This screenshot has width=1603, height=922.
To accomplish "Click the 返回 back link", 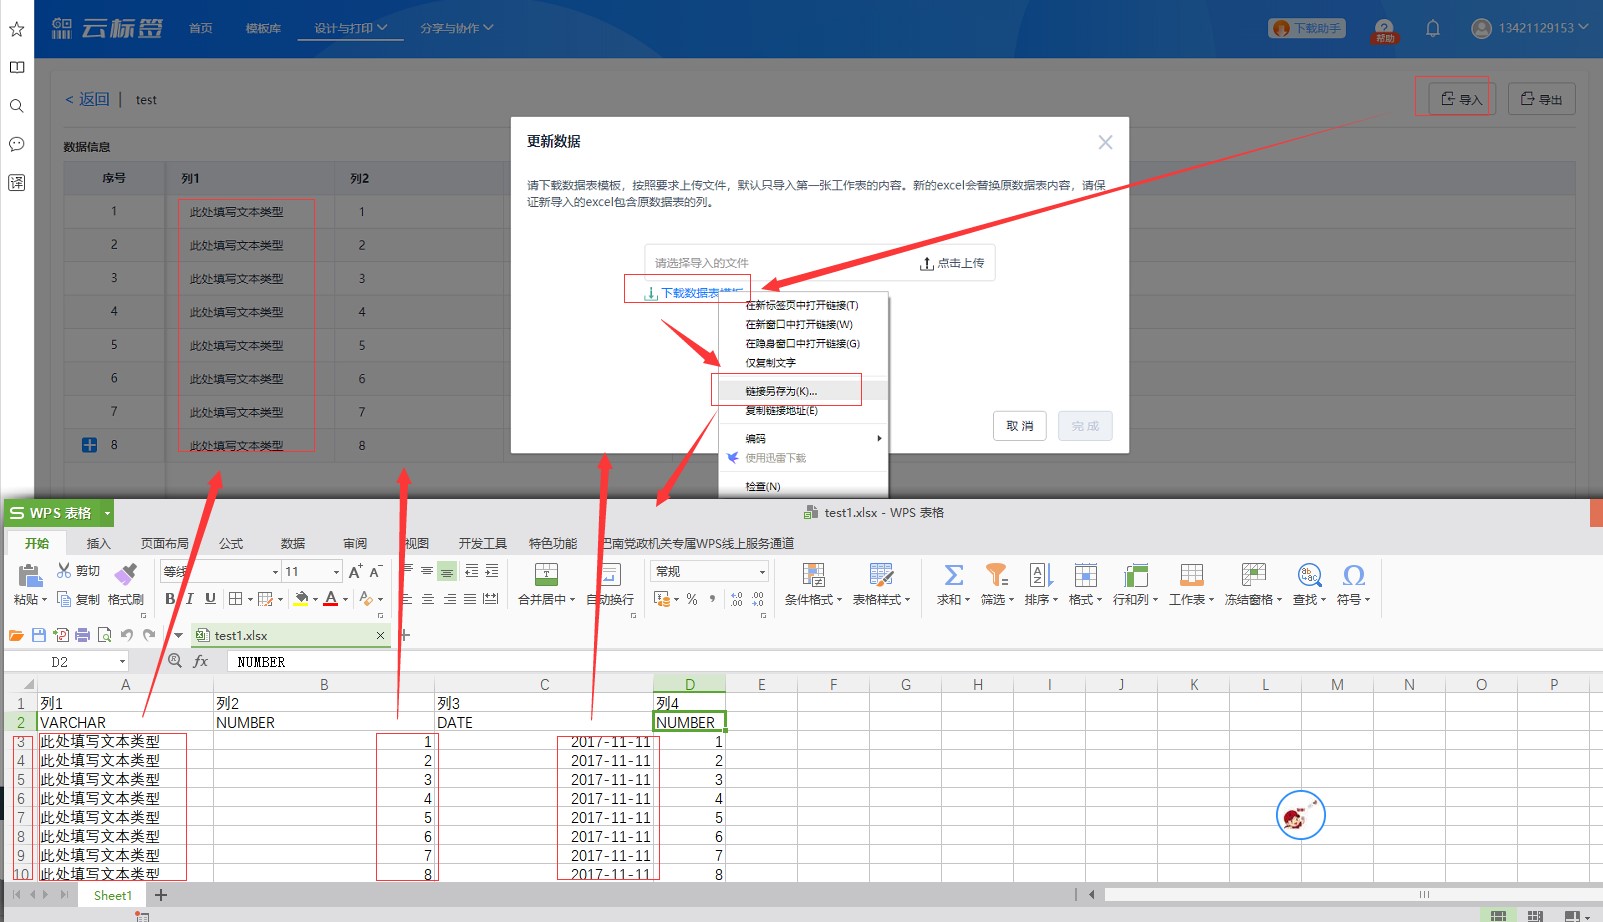I will [87, 99].
